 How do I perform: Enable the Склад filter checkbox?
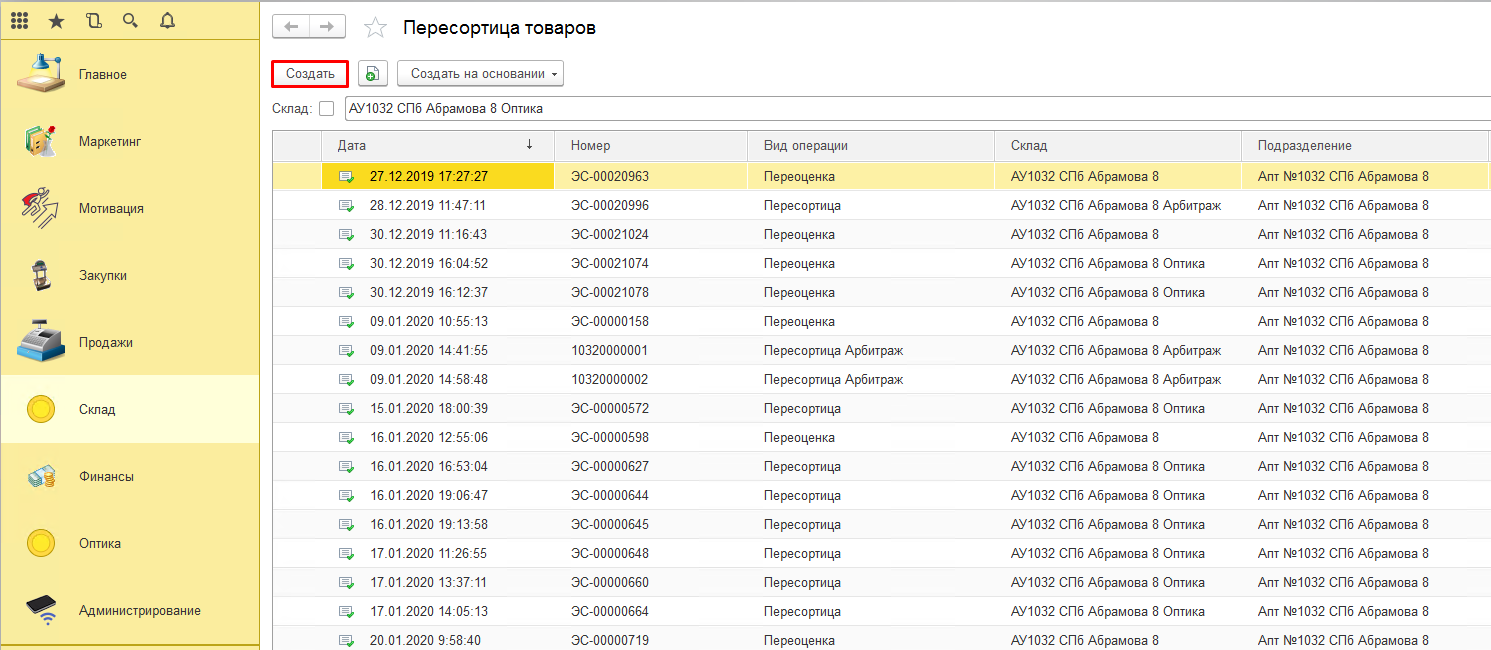click(326, 109)
